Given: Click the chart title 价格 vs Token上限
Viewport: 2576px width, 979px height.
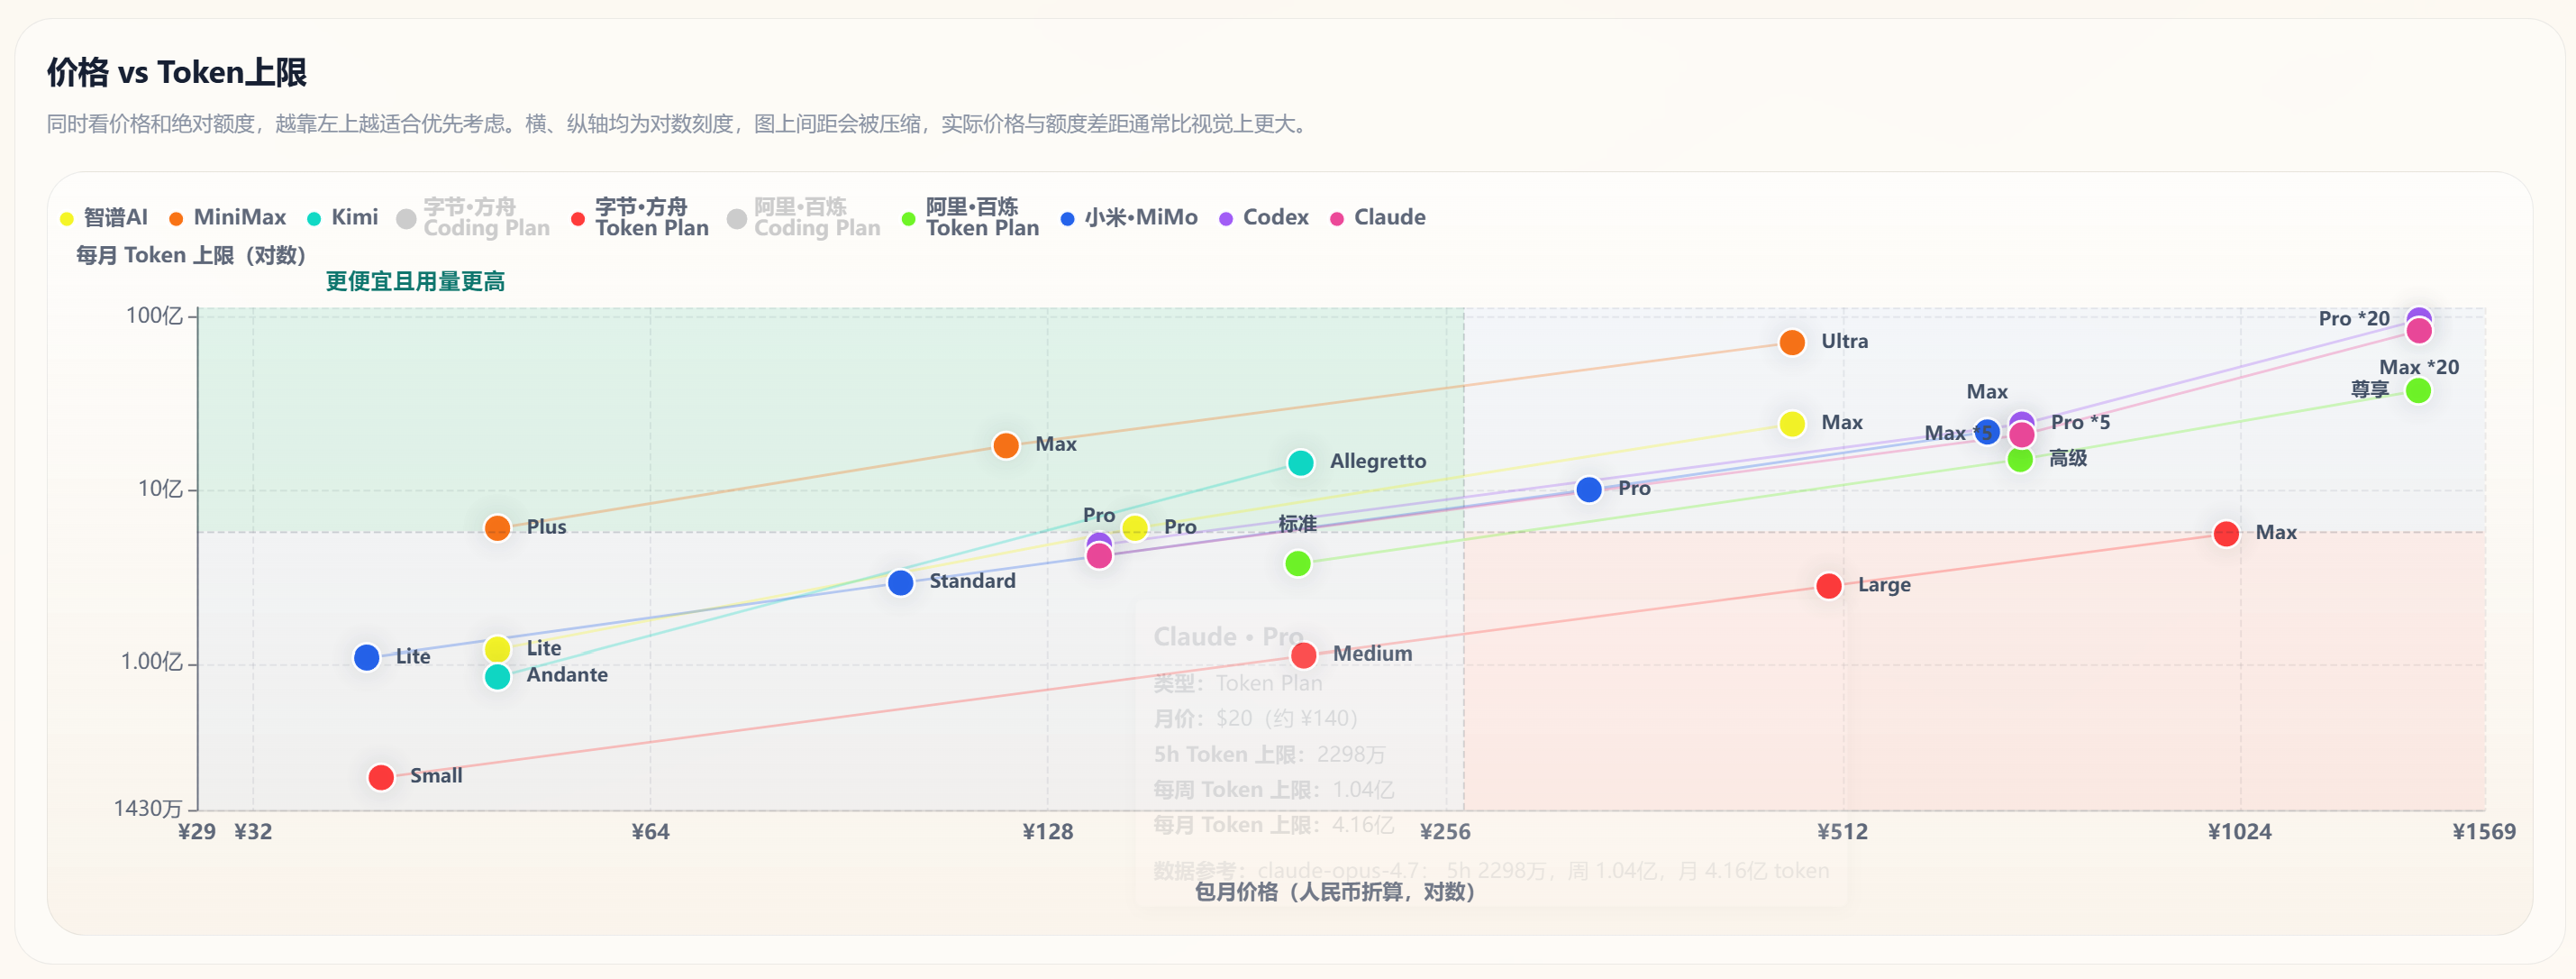Looking at the screenshot, I should (x=177, y=72).
